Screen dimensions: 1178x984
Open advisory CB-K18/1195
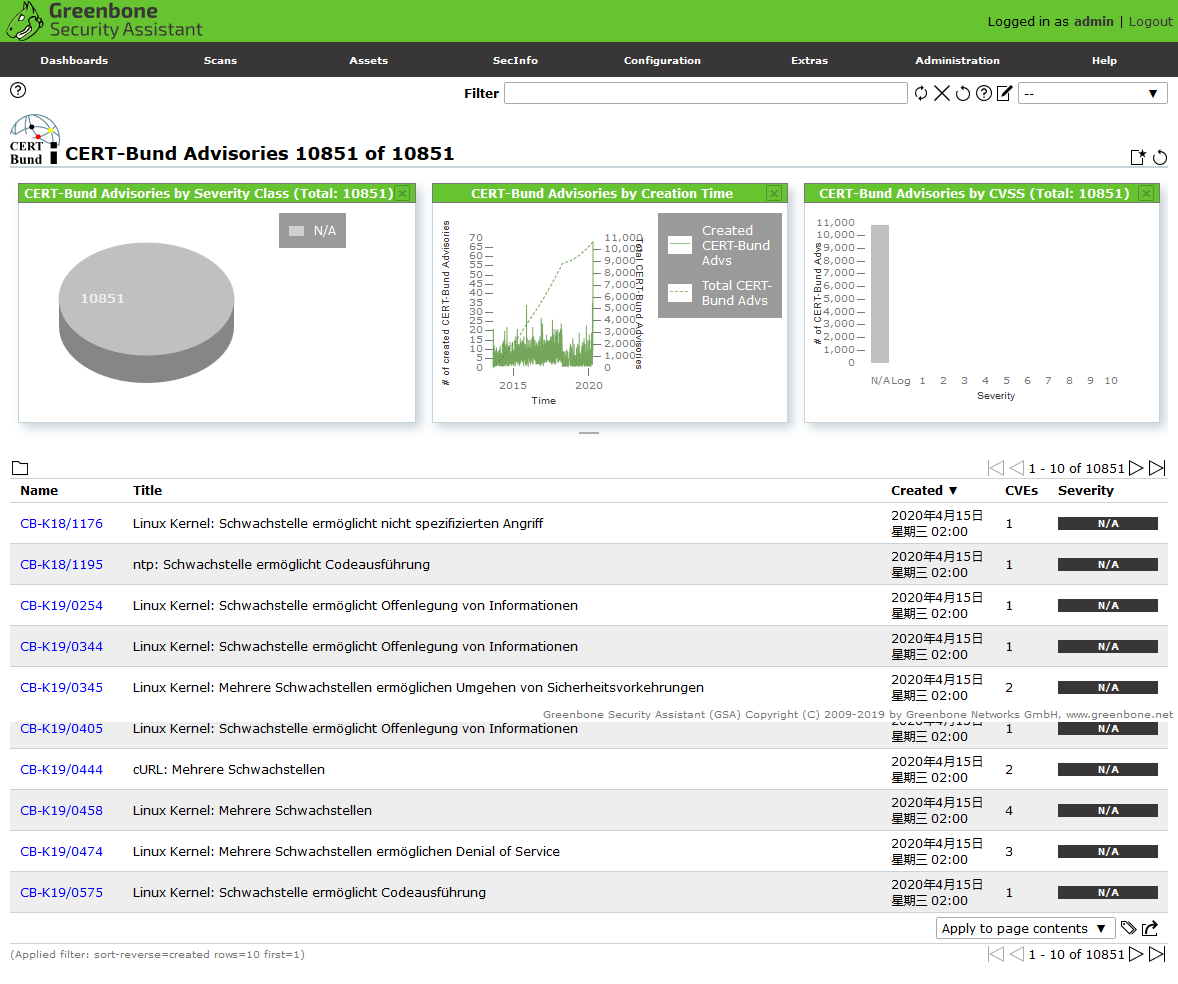(x=62, y=564)
